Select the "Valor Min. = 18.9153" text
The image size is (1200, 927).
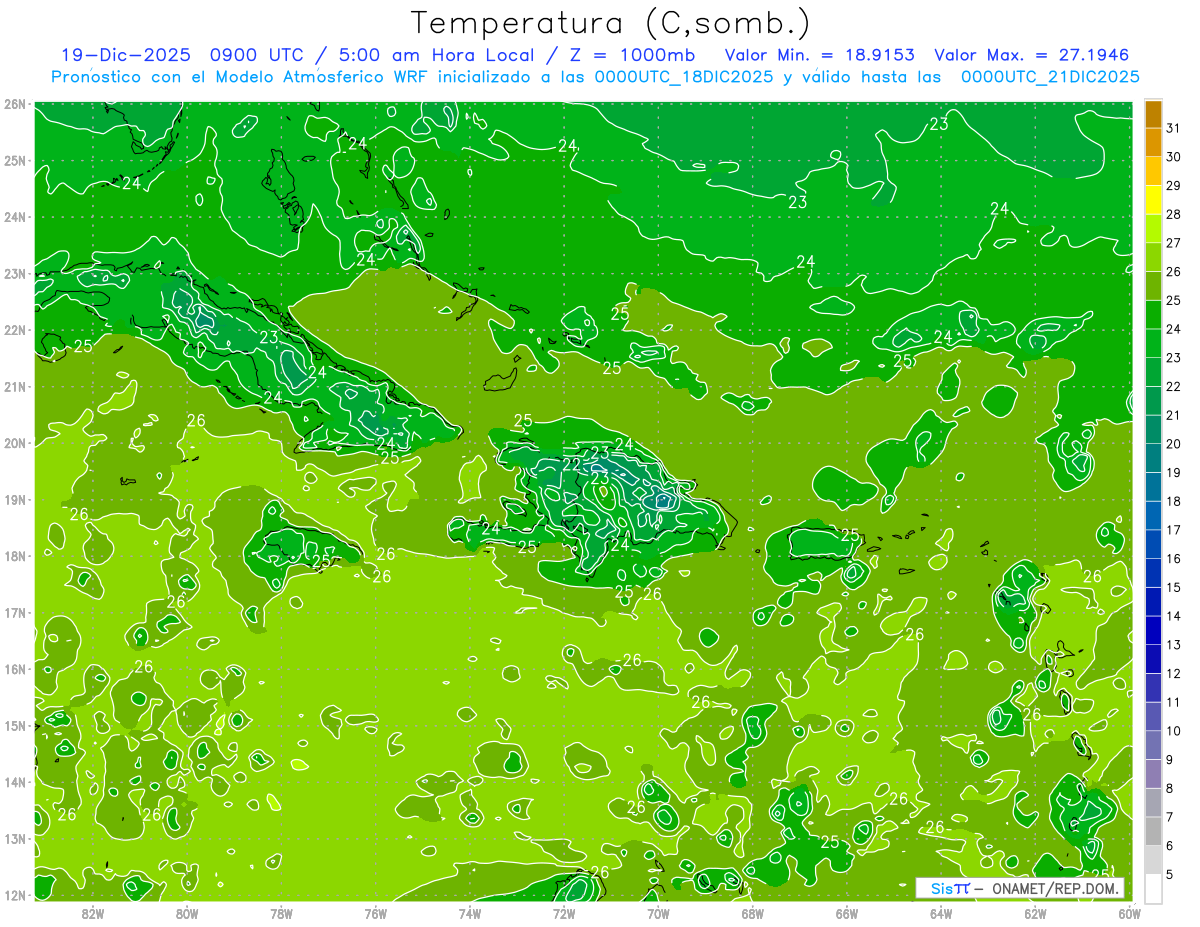tap(820, 55)
